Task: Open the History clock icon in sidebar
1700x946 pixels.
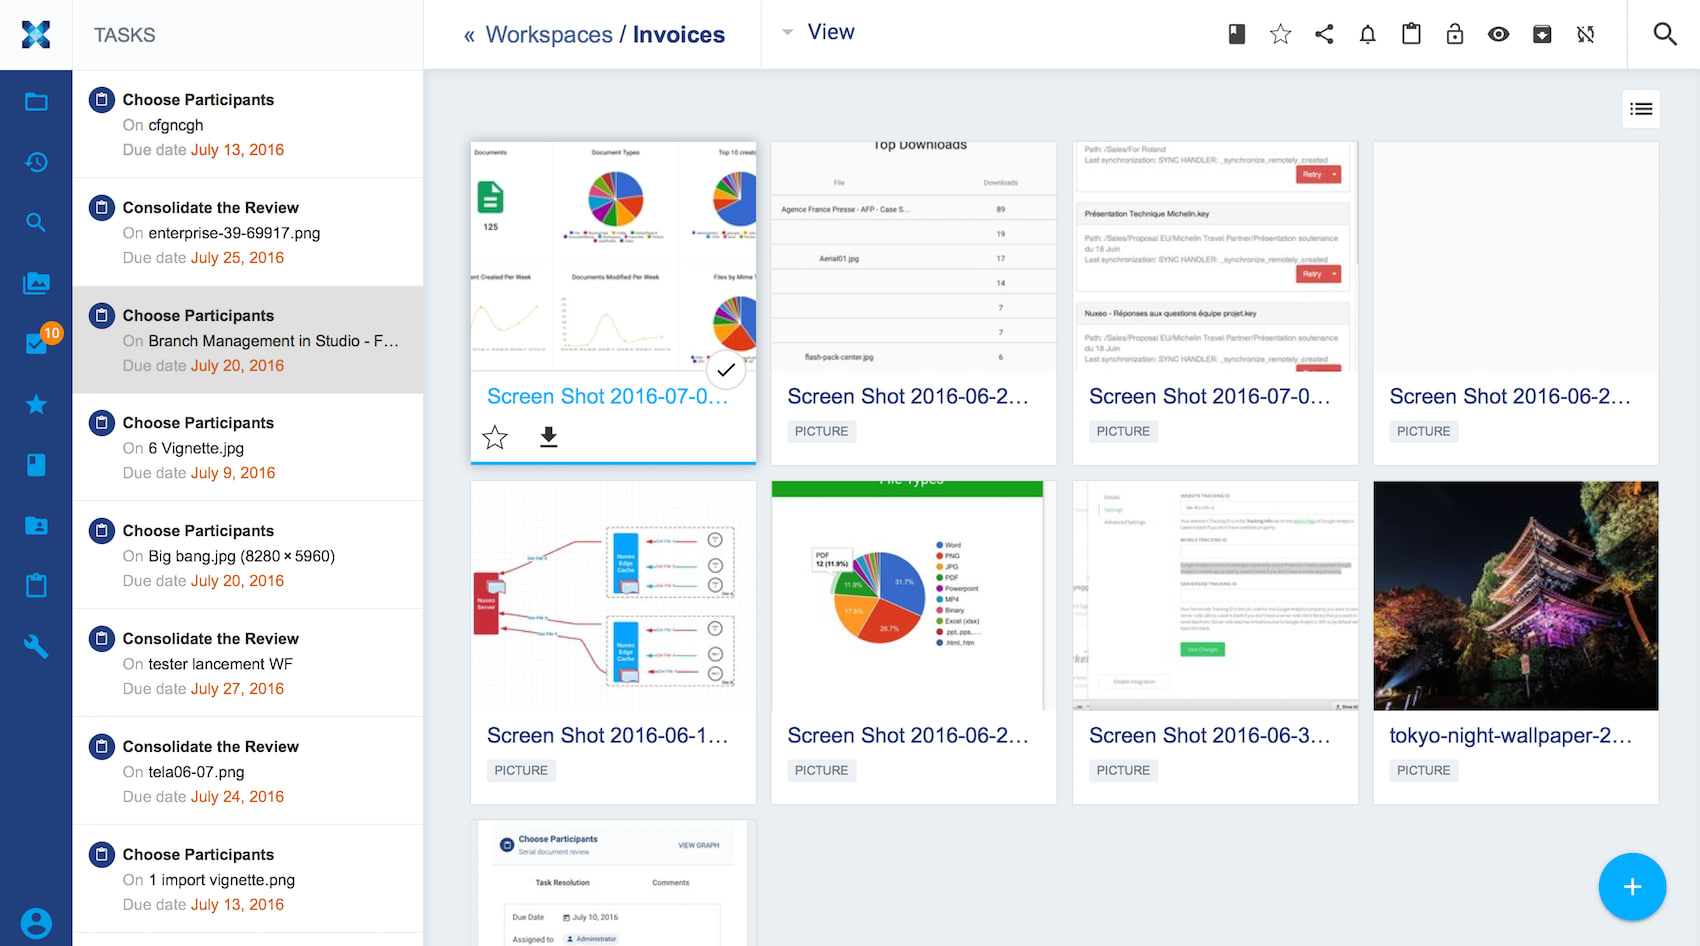Action: click(36, 162)
